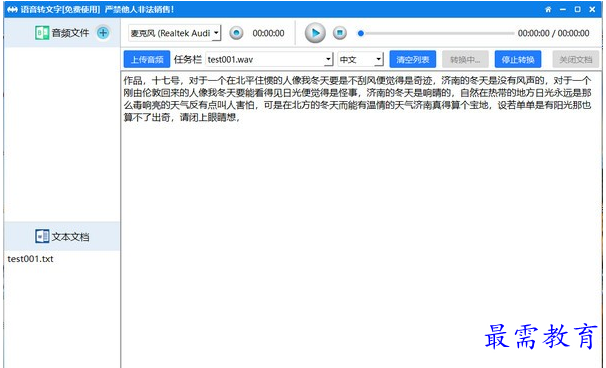Click the recording timer 00:00:00
Image resolution: width=606 pixels, height=368 pixels.
tap(268, 33)
